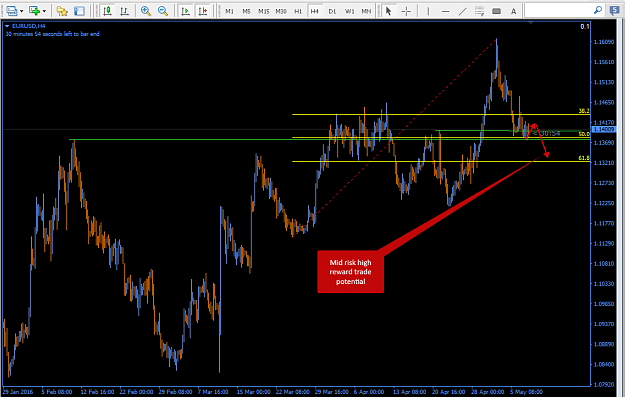This screenshot has height=397, width=625.
Task: Select the MN monthly timeframe
Action: pos(366,11)
